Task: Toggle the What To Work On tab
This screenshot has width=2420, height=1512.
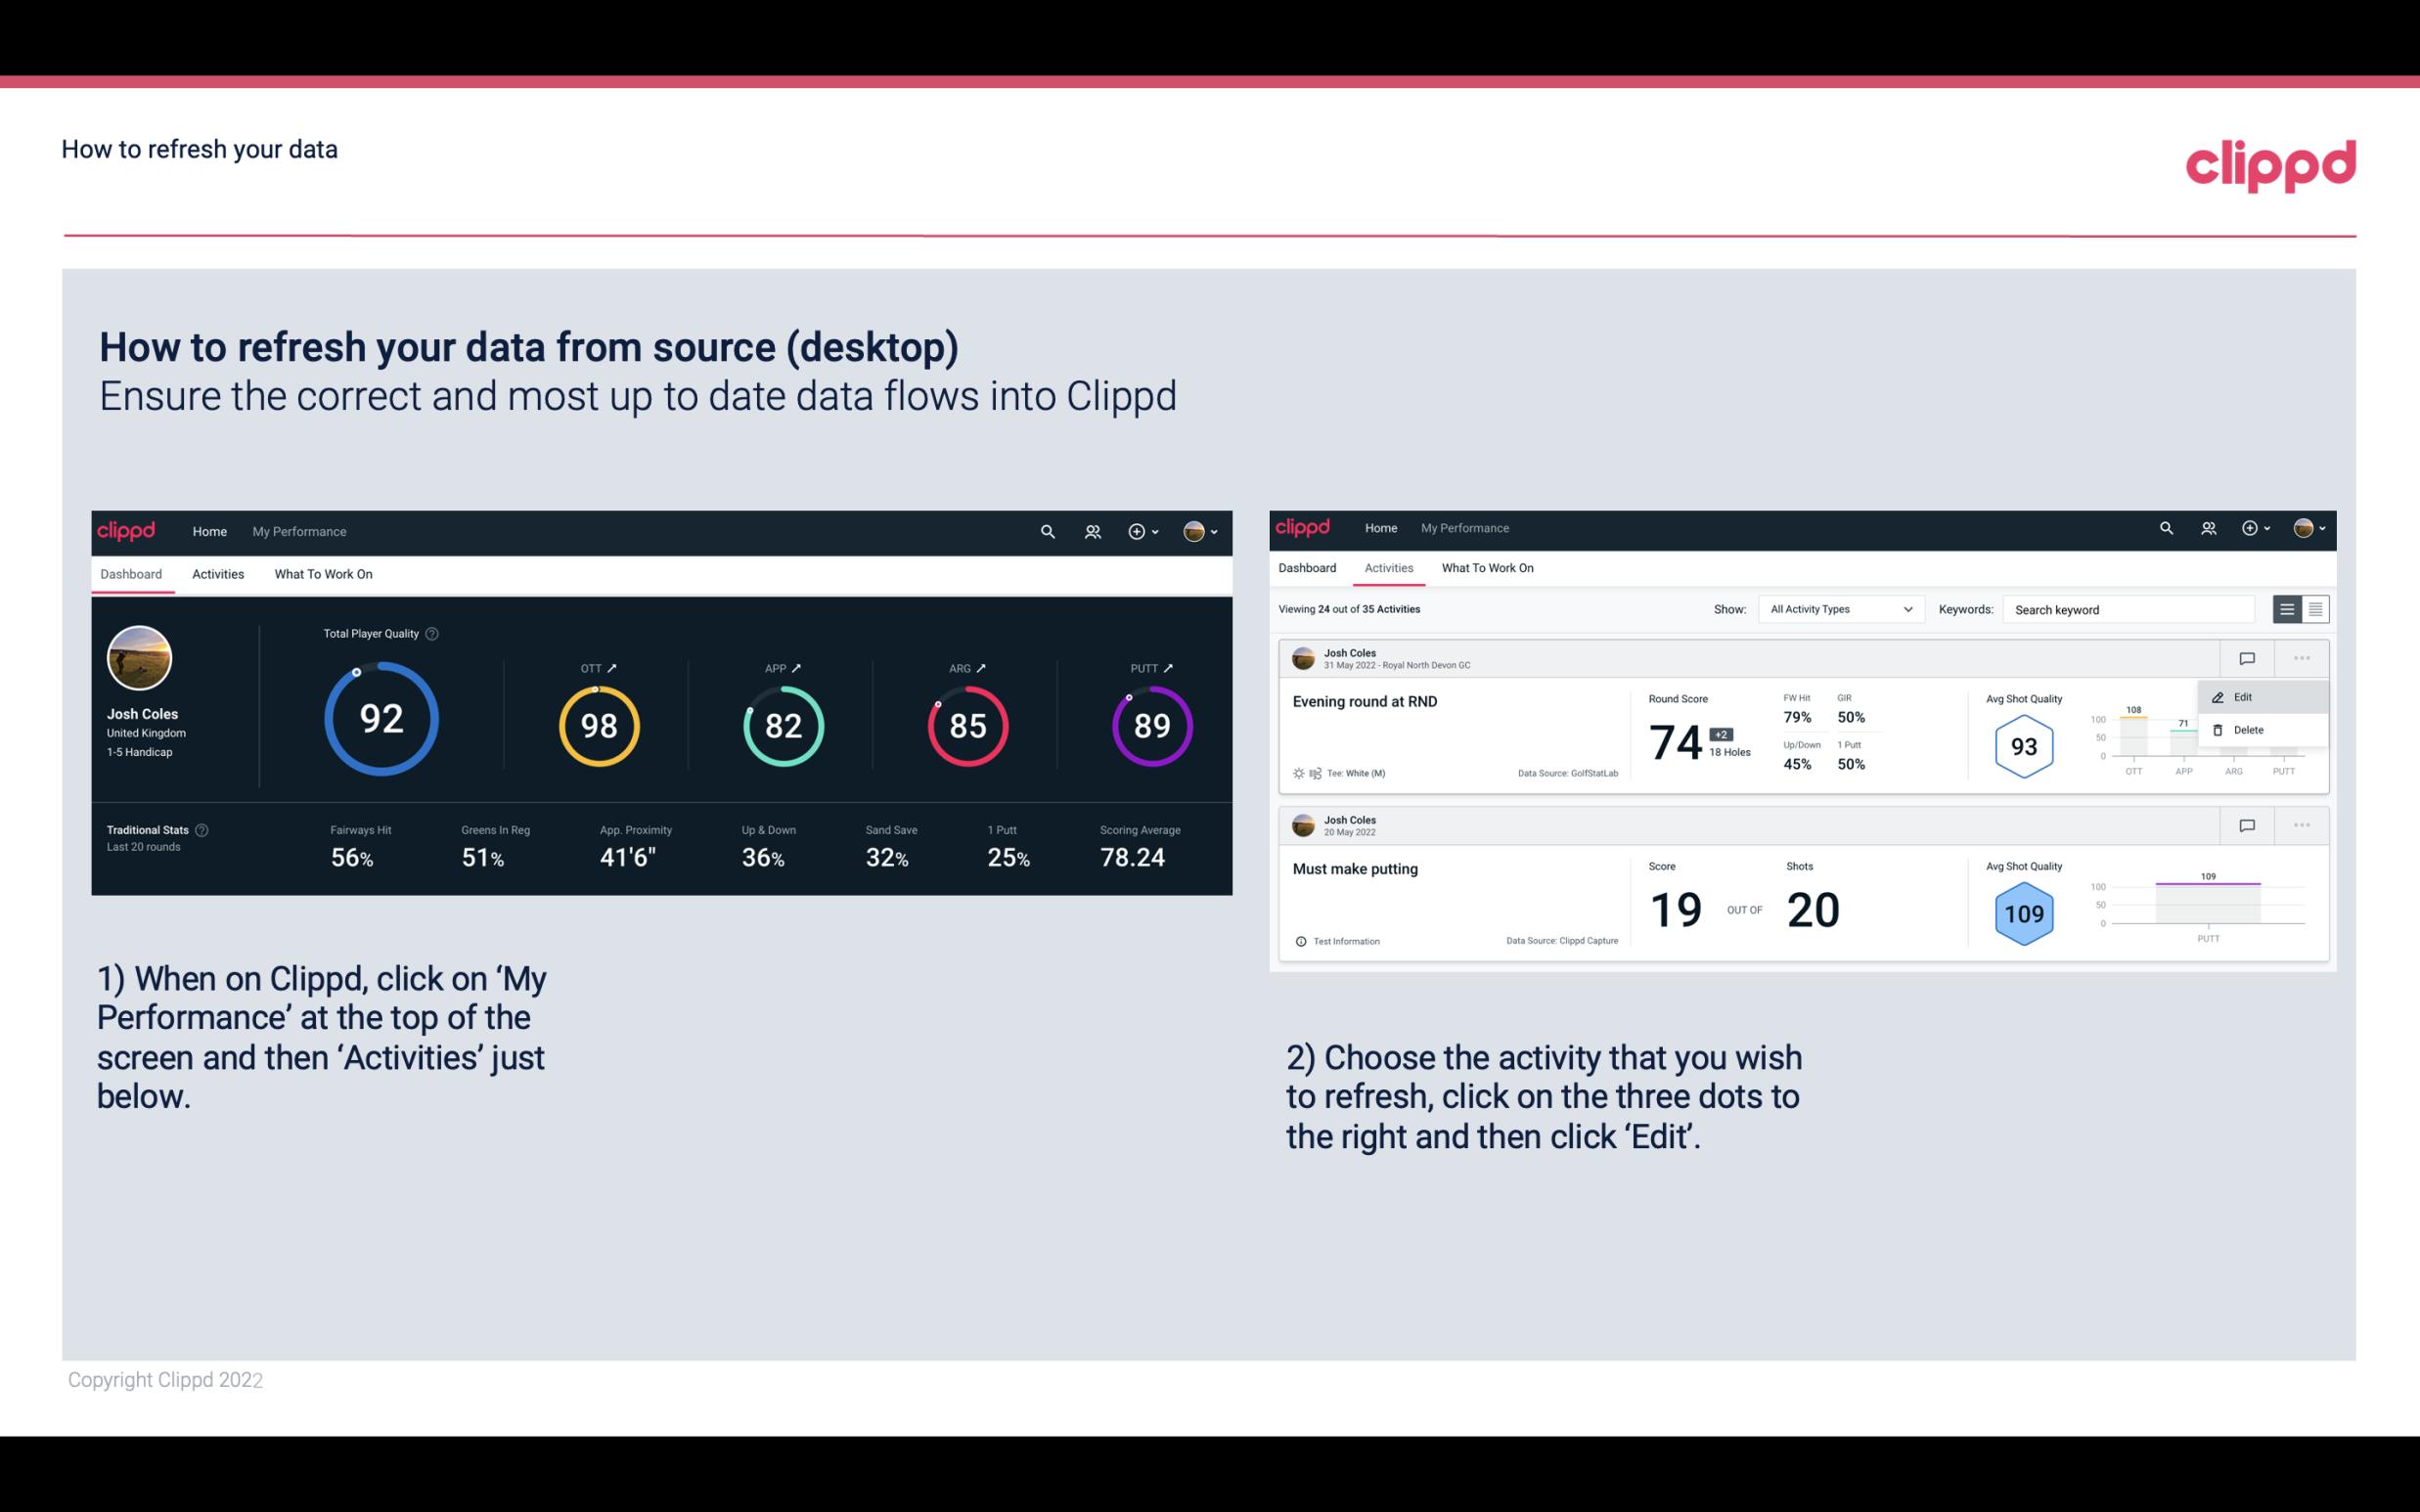Action: point(323,571)
